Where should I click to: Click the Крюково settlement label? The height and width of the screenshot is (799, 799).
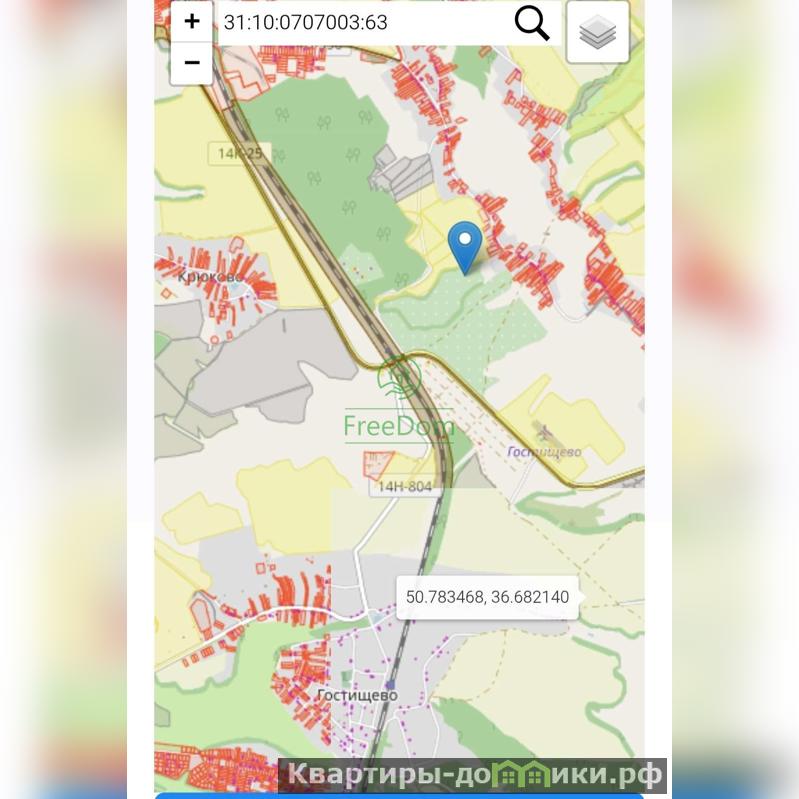click(x=209, y=277)
